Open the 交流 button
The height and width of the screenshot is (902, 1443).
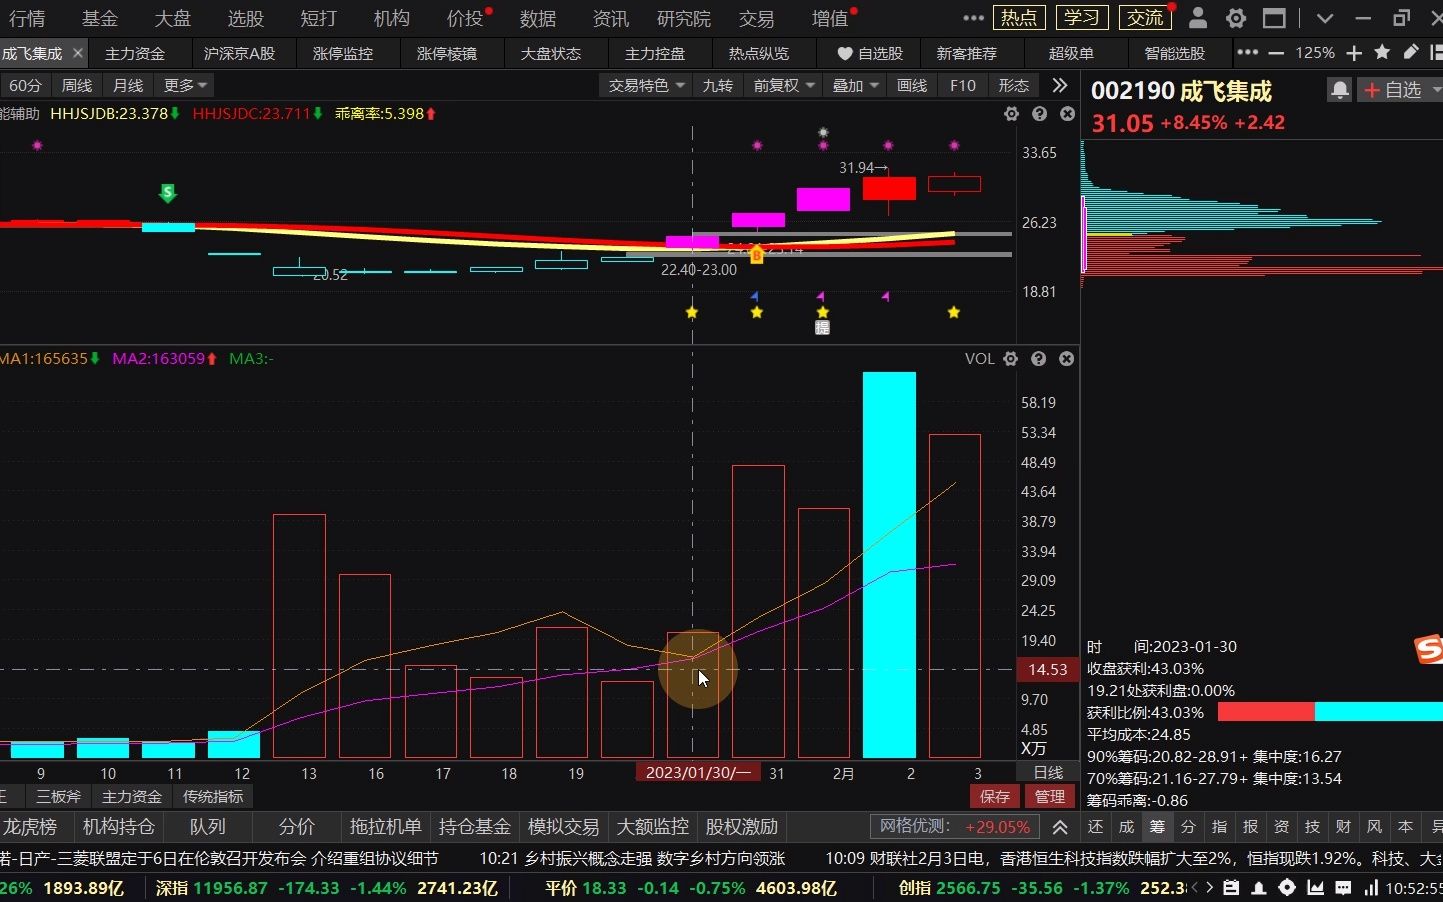pyautogui.click(x=1145, y=18)
